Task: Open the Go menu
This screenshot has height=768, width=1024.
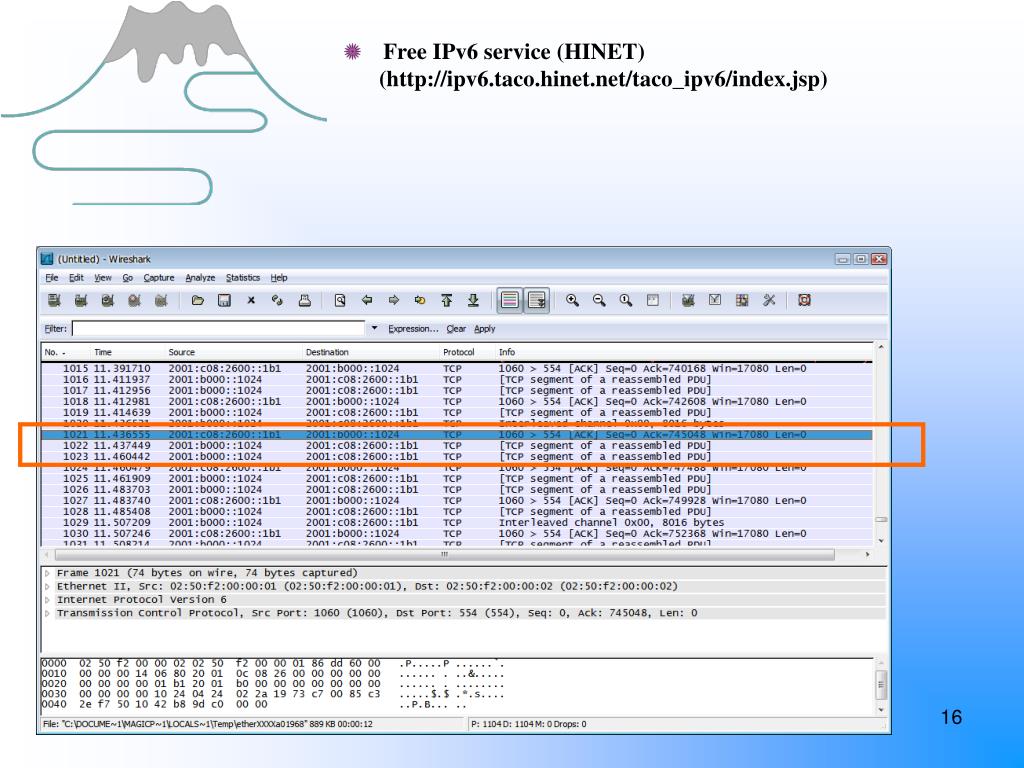Action: (x=127, y=278)
